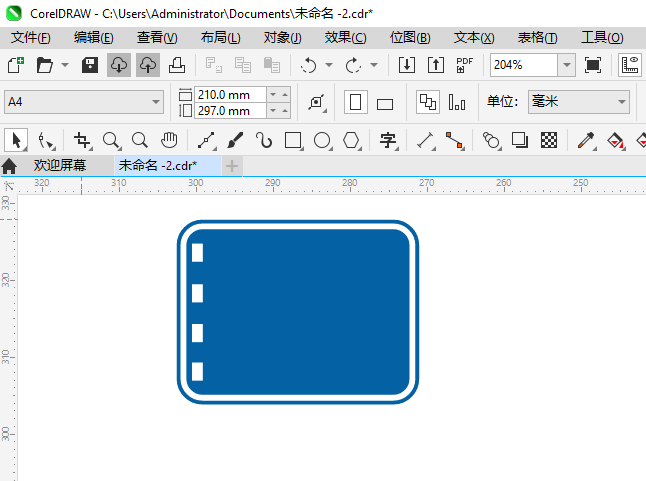
Task: Print the document
Action: 177,65
